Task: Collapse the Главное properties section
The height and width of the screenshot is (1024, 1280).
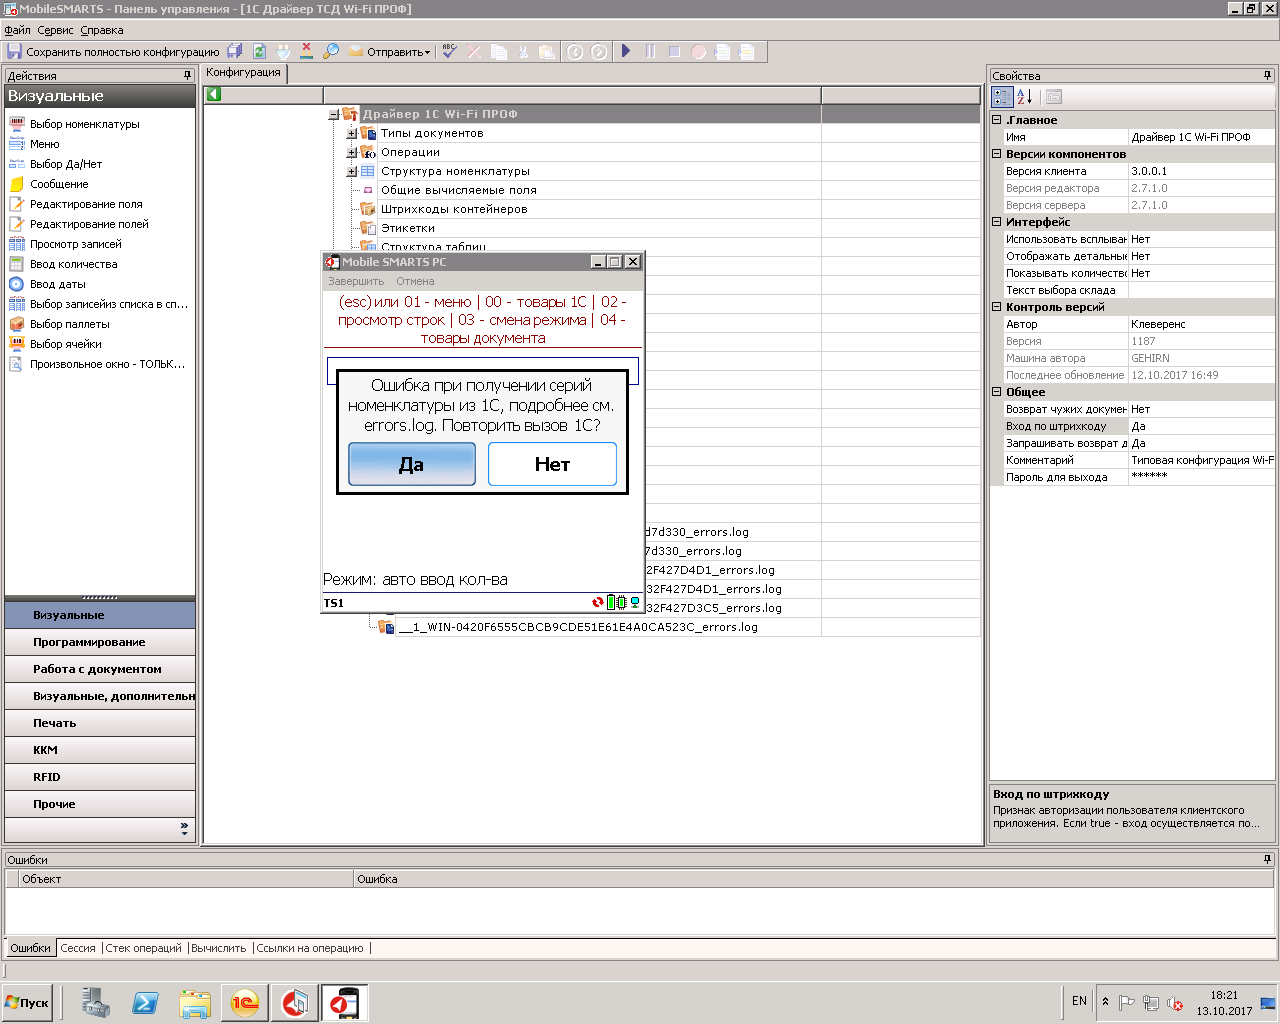Action: click(997, 120)
